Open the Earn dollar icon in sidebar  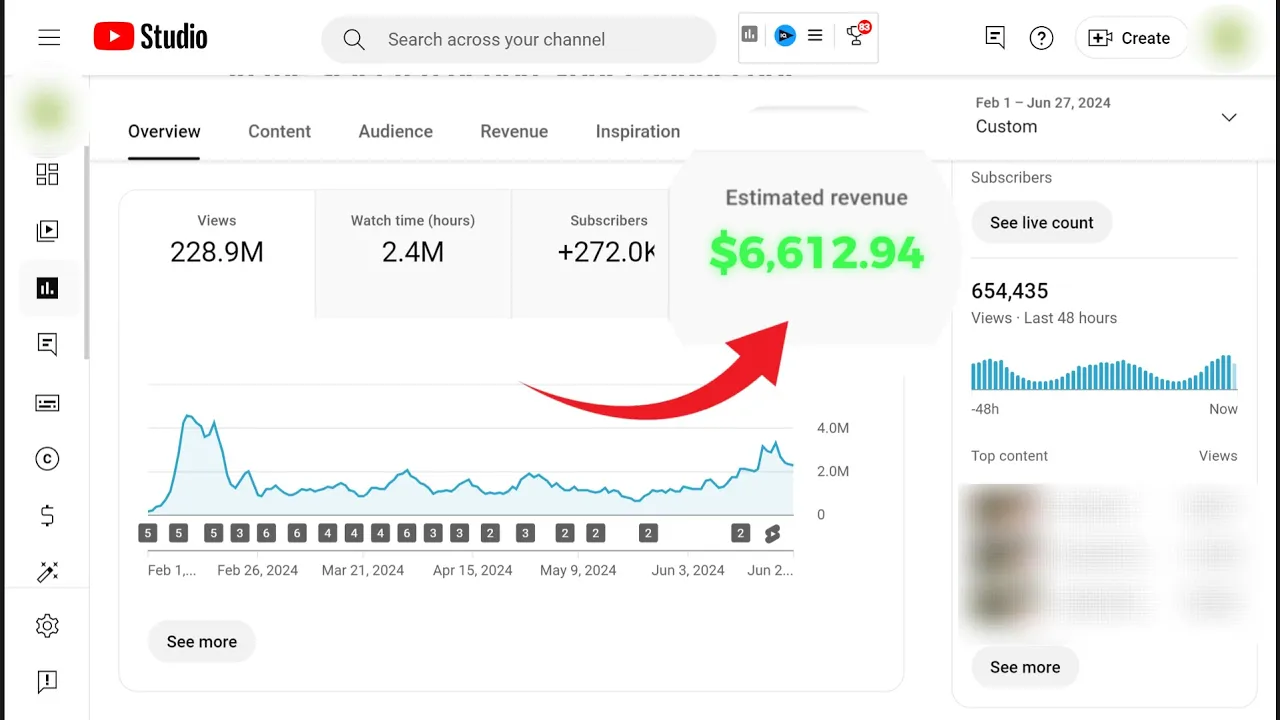(47, 516)
